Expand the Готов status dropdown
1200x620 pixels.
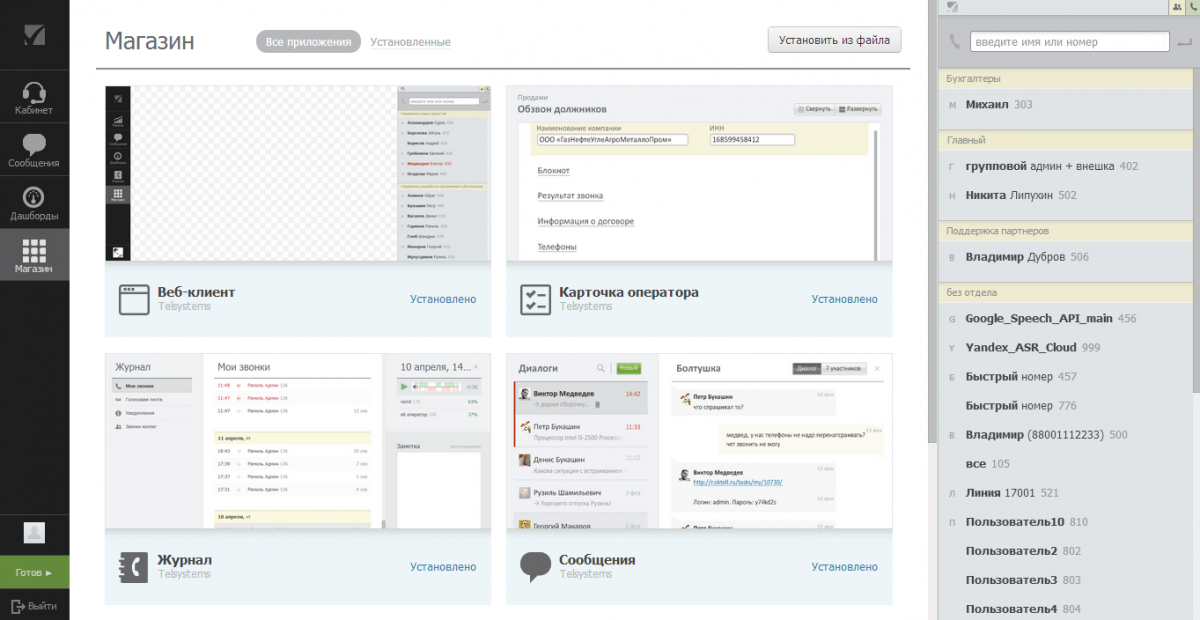[34, 573]
